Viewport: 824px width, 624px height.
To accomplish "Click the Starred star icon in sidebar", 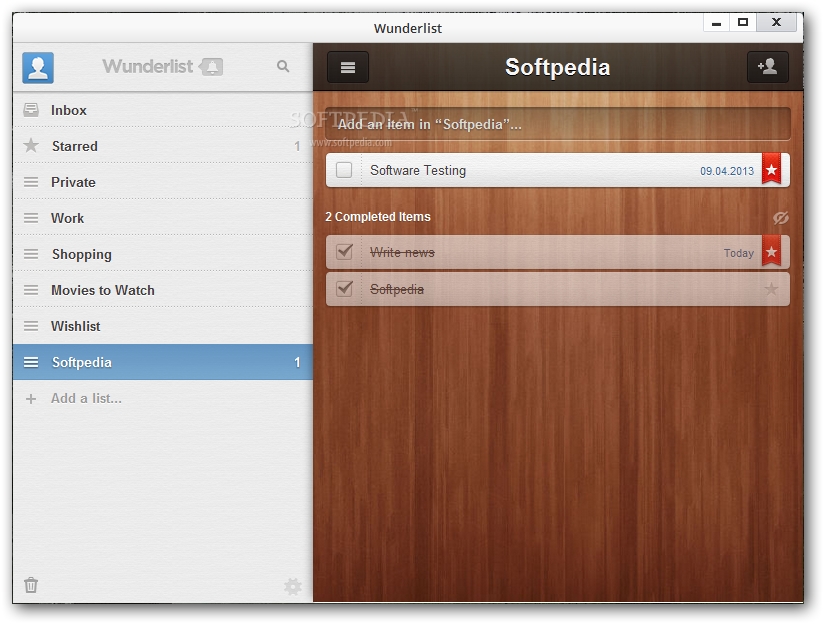I will [x=31, y=145].
